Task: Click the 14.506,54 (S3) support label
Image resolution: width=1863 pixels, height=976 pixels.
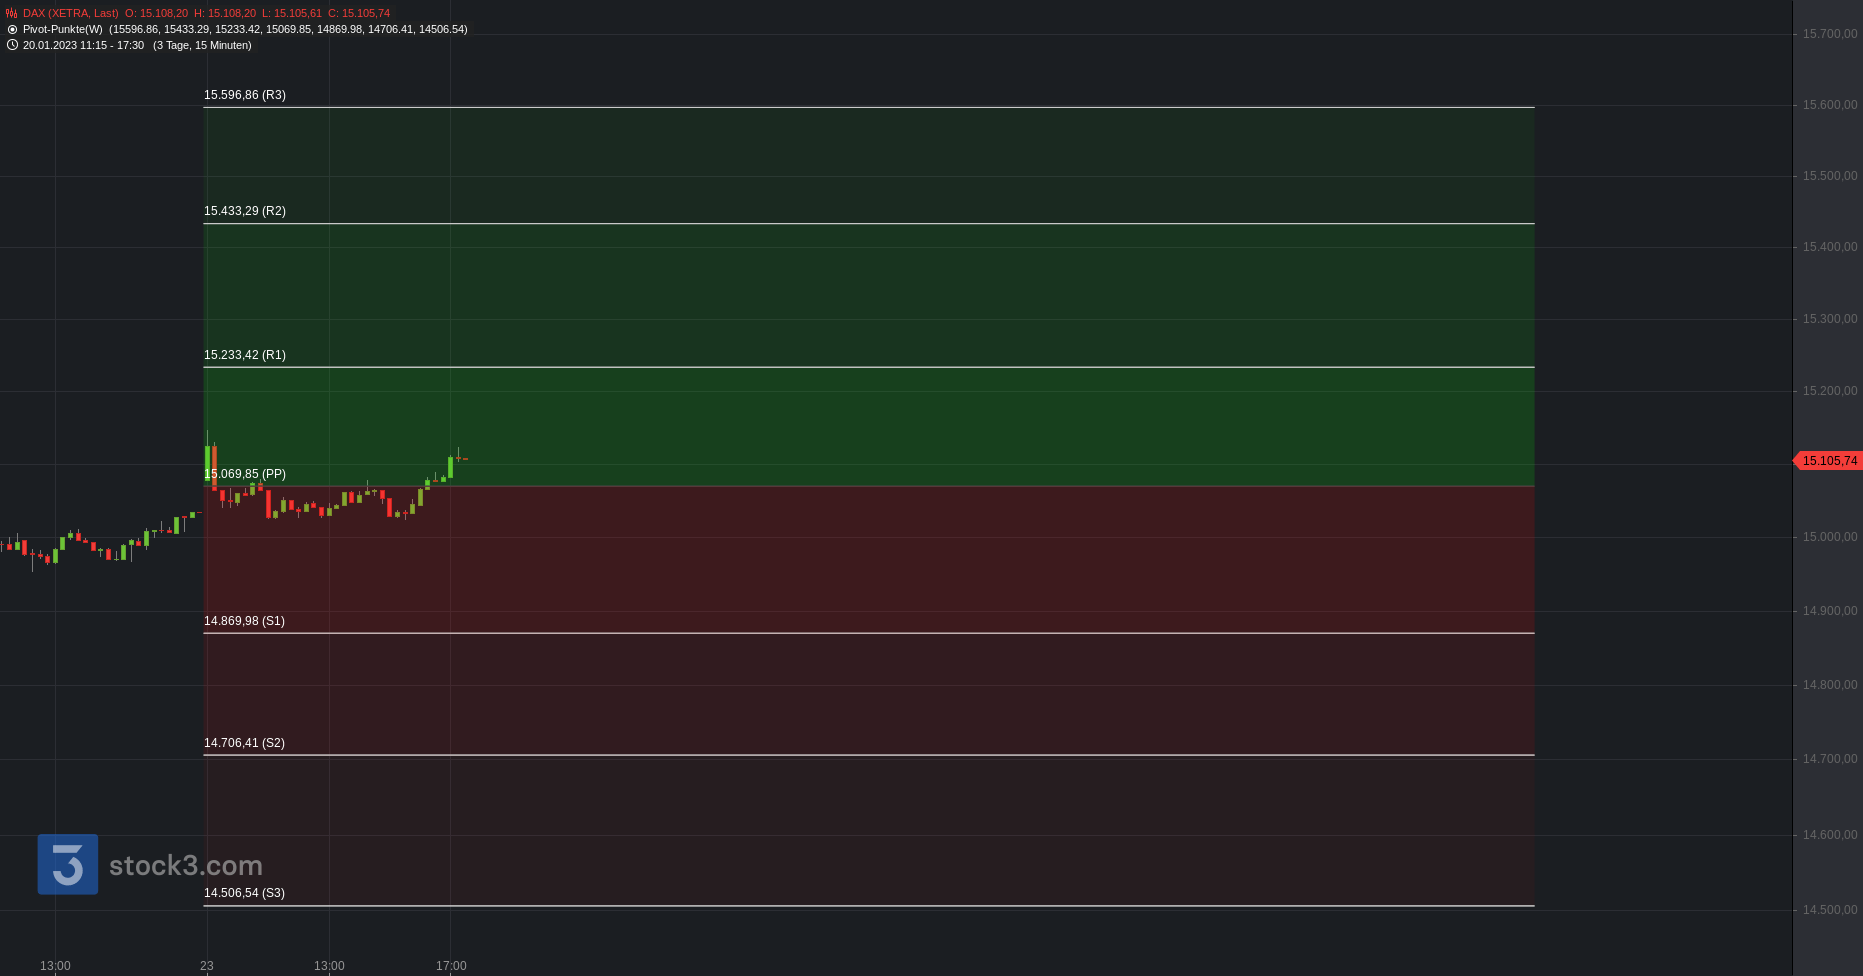Action: [244, 893]
